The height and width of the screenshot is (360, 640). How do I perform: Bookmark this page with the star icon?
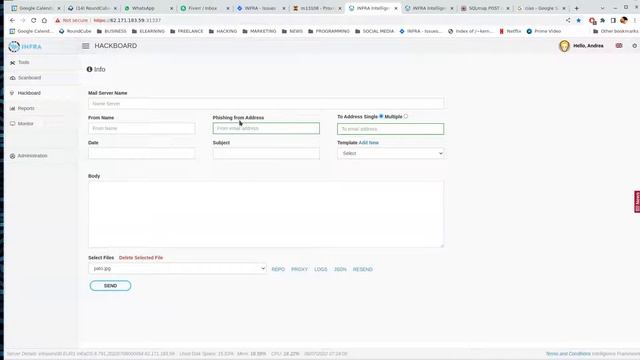point(578,20)
